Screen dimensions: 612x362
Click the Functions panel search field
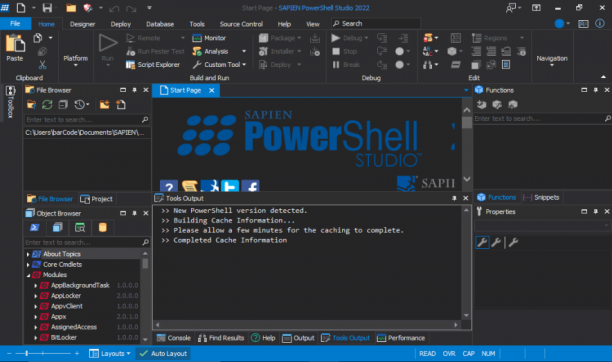(543, 118)
